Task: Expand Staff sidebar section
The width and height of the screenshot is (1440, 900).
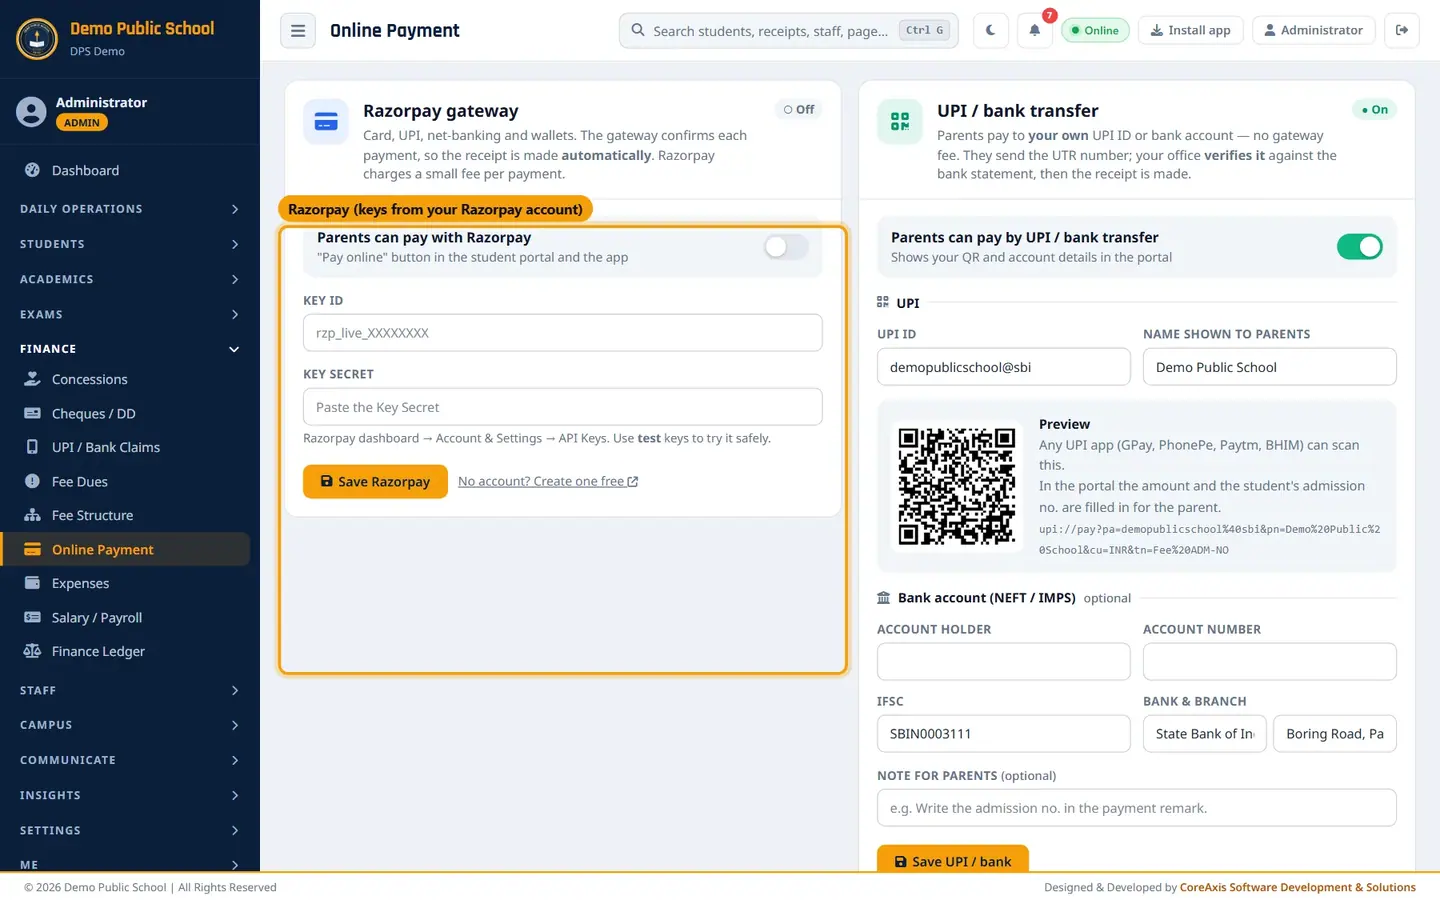Action: point(130,690)
